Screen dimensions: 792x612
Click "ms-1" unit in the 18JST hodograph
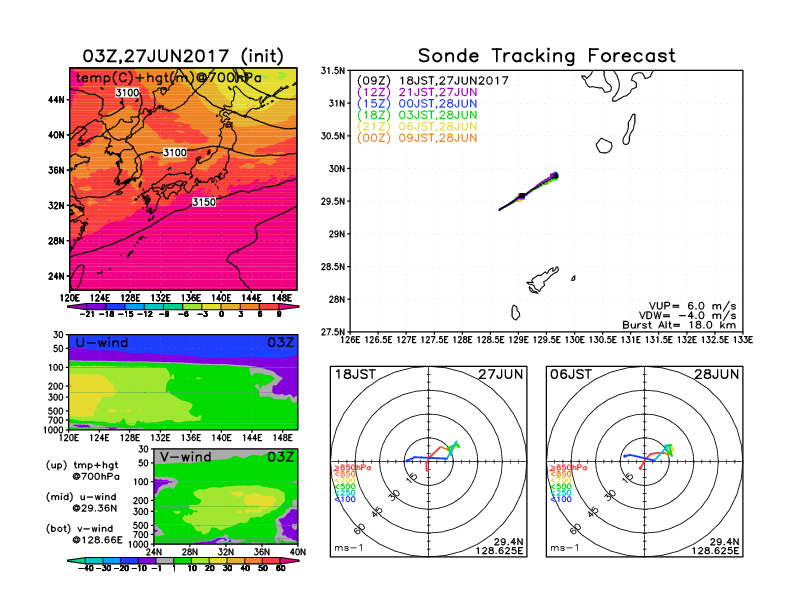pos(349,548)
